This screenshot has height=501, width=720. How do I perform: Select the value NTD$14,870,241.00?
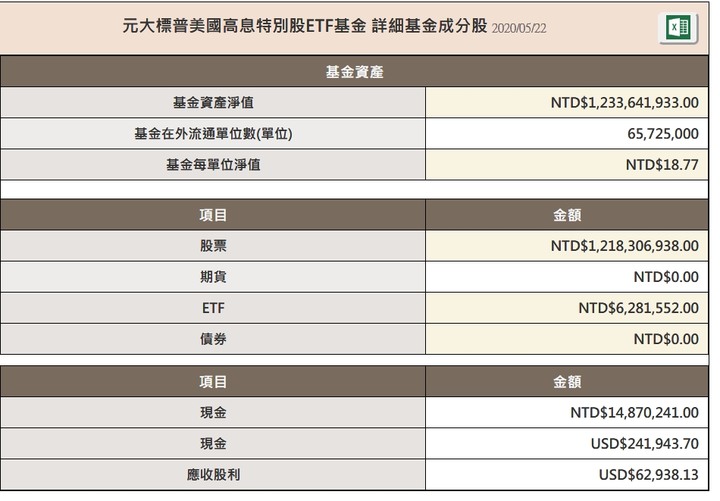[x=635, y=412]
